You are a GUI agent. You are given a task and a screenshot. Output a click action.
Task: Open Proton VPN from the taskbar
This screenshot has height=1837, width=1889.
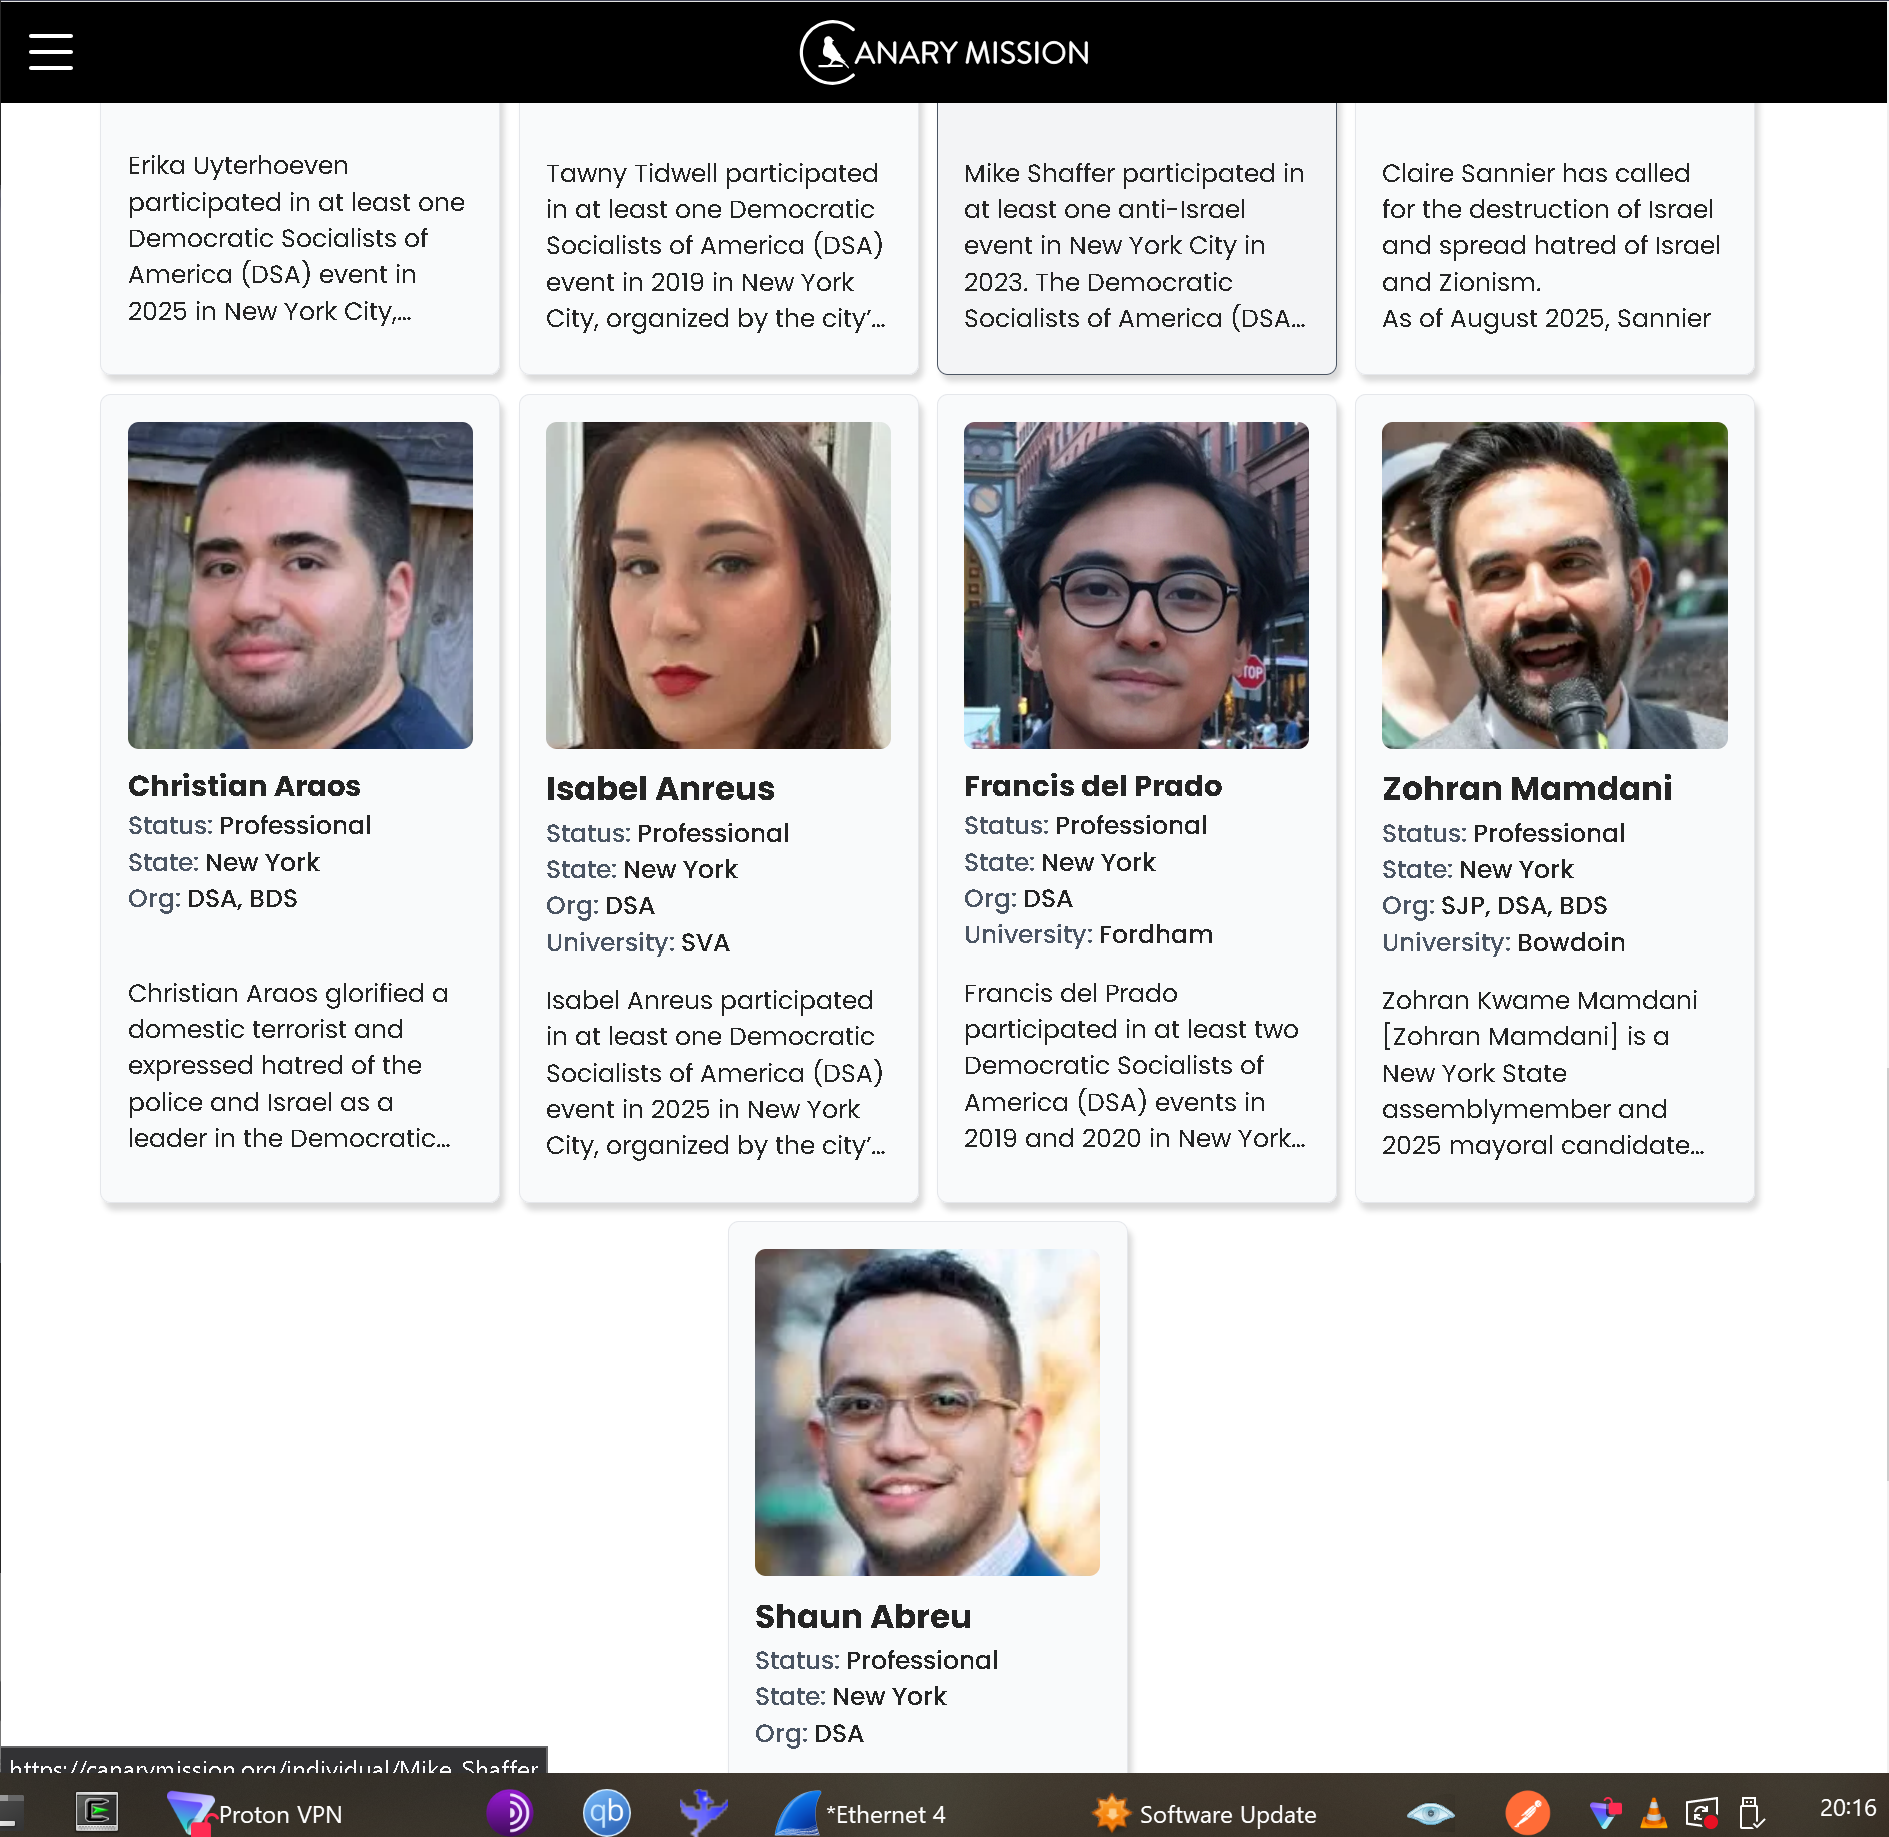[x=255, y=1814]
